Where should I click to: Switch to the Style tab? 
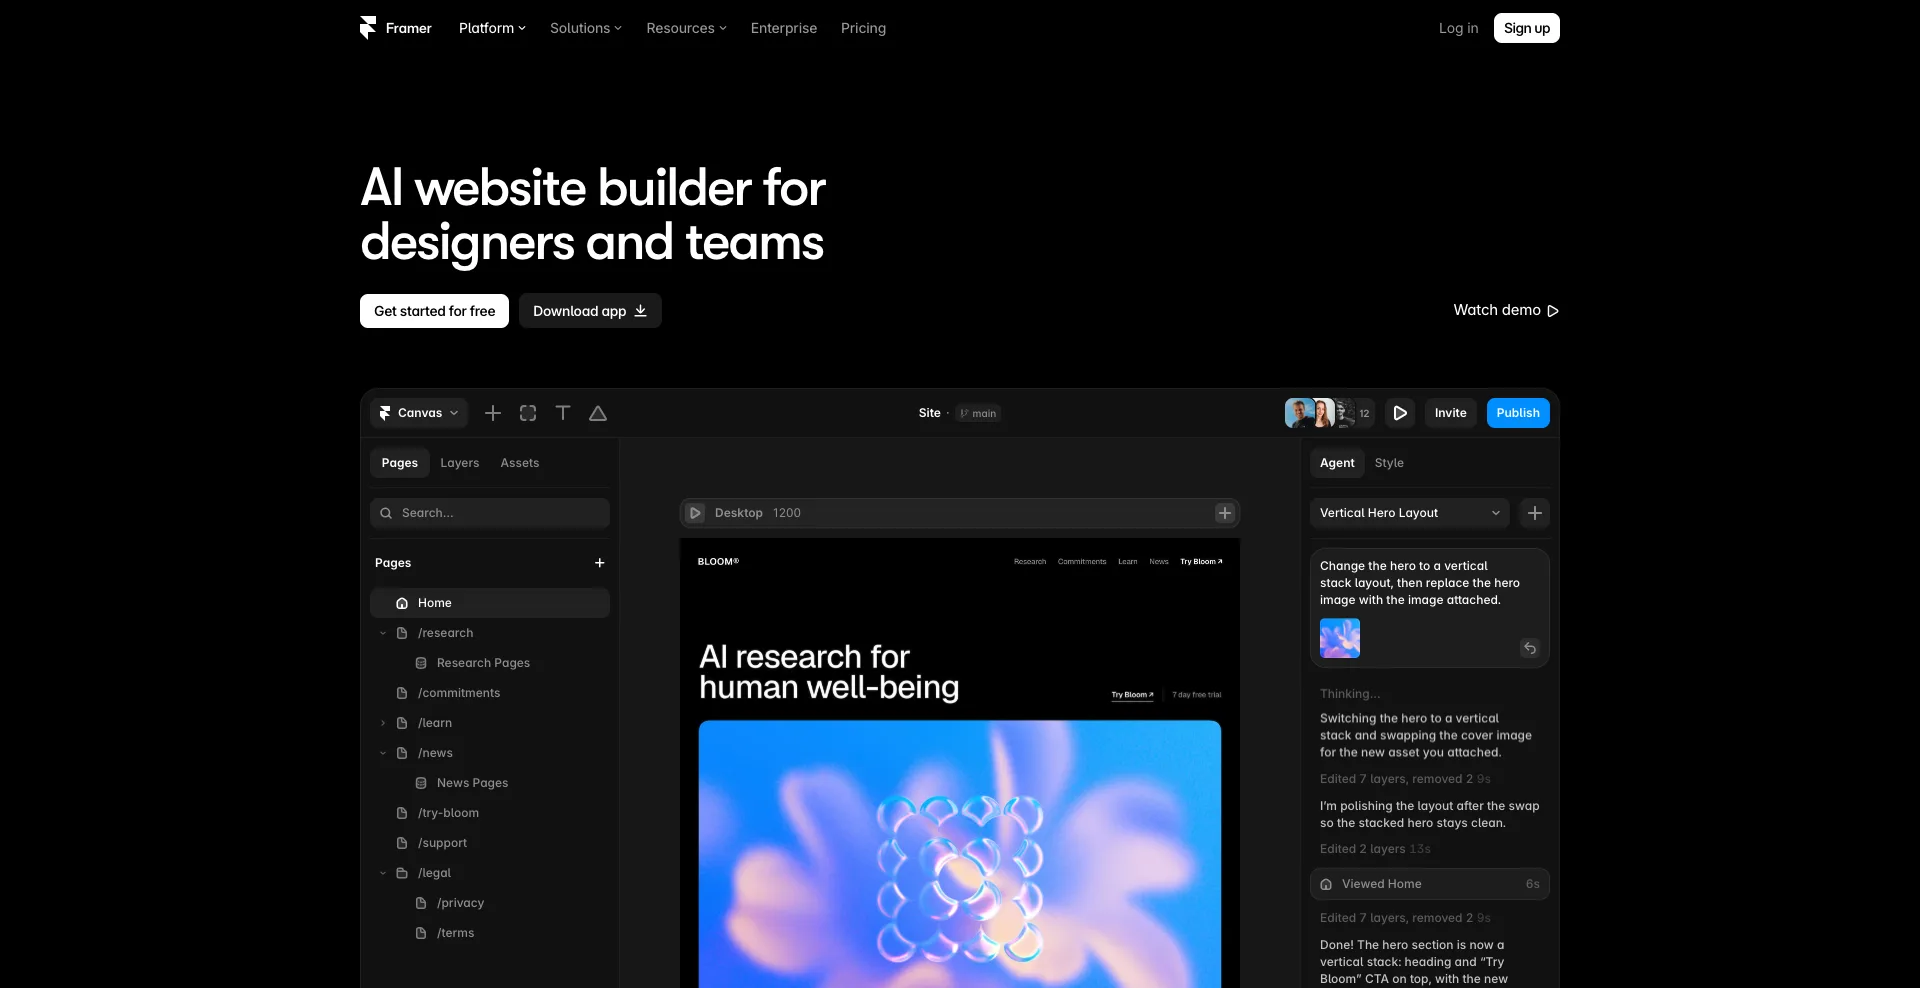click(1389, 463)
